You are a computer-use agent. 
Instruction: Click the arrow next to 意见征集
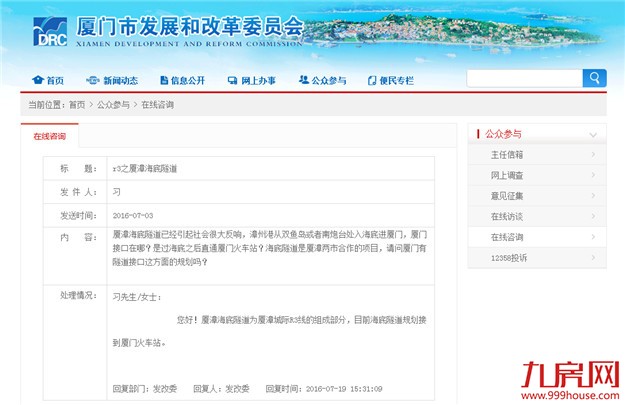click(594, 196)
